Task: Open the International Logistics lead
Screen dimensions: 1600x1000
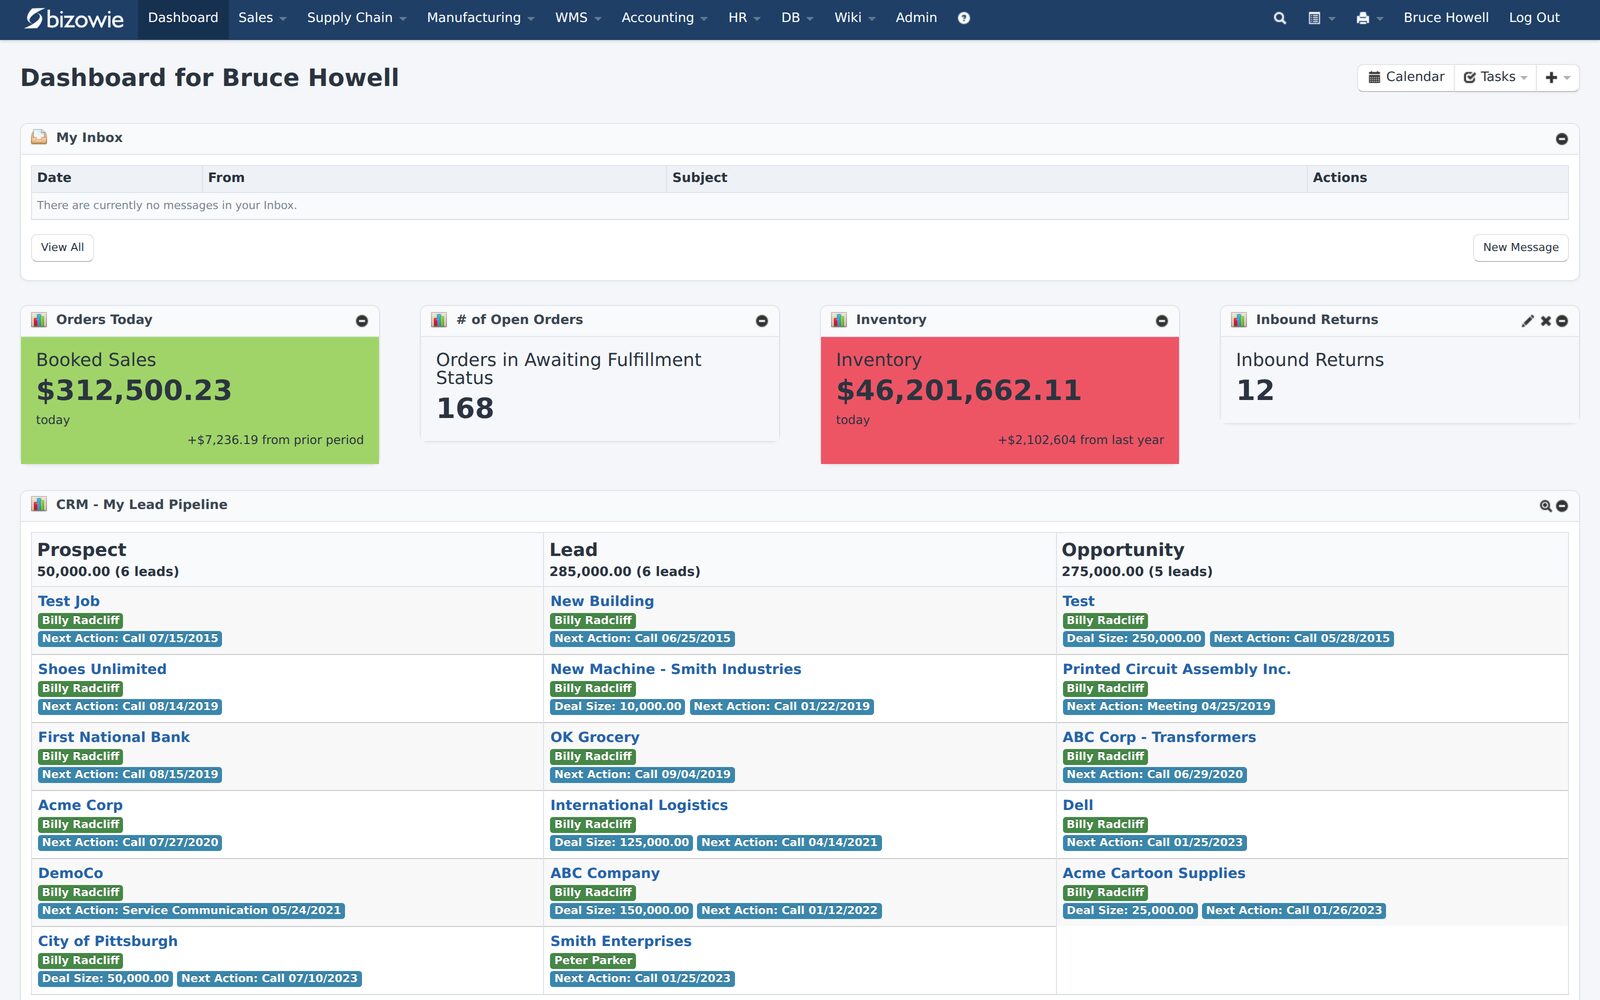Action: tap(638, 805)
